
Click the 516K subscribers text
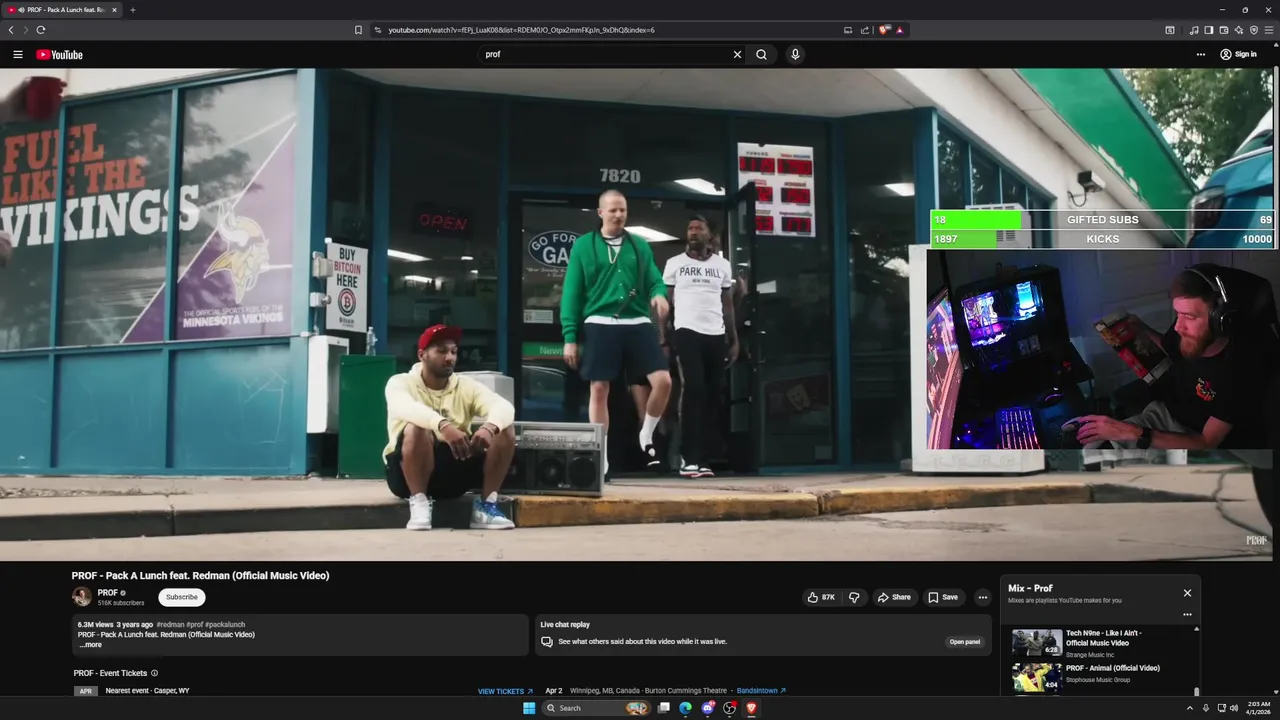click(121, 603)
